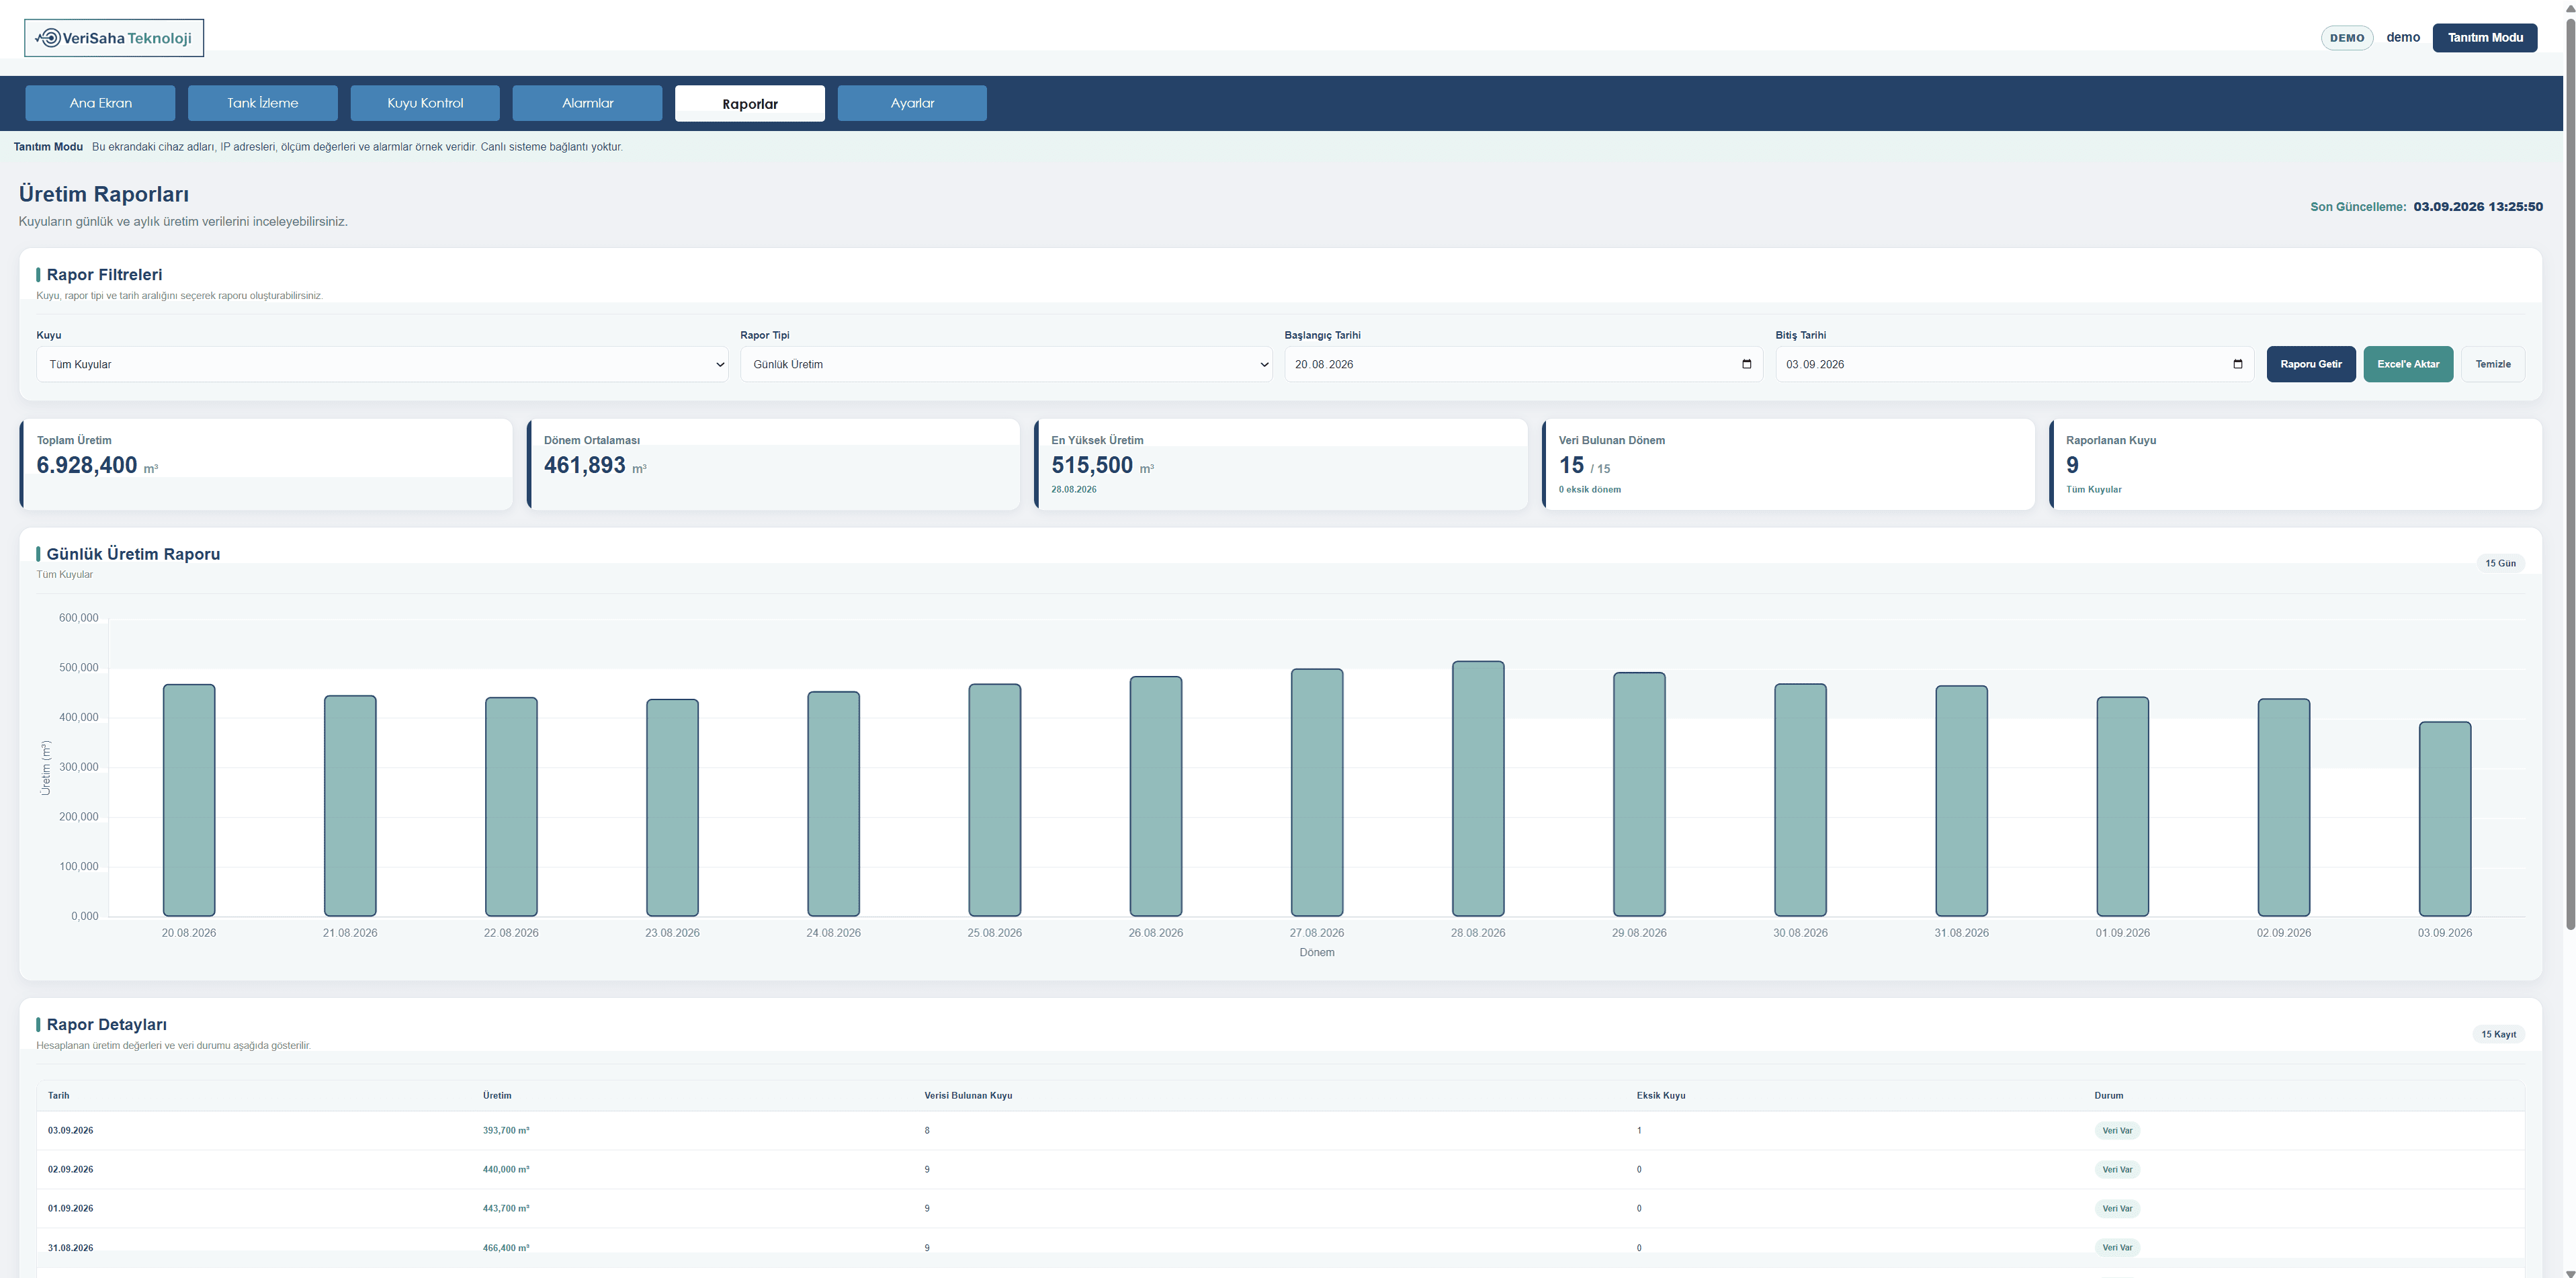2576x1278 pixels.
Task: Open calendar picker for Başlangıç Tarihi
Action: pyautogui.click(x=1746, y=364)
